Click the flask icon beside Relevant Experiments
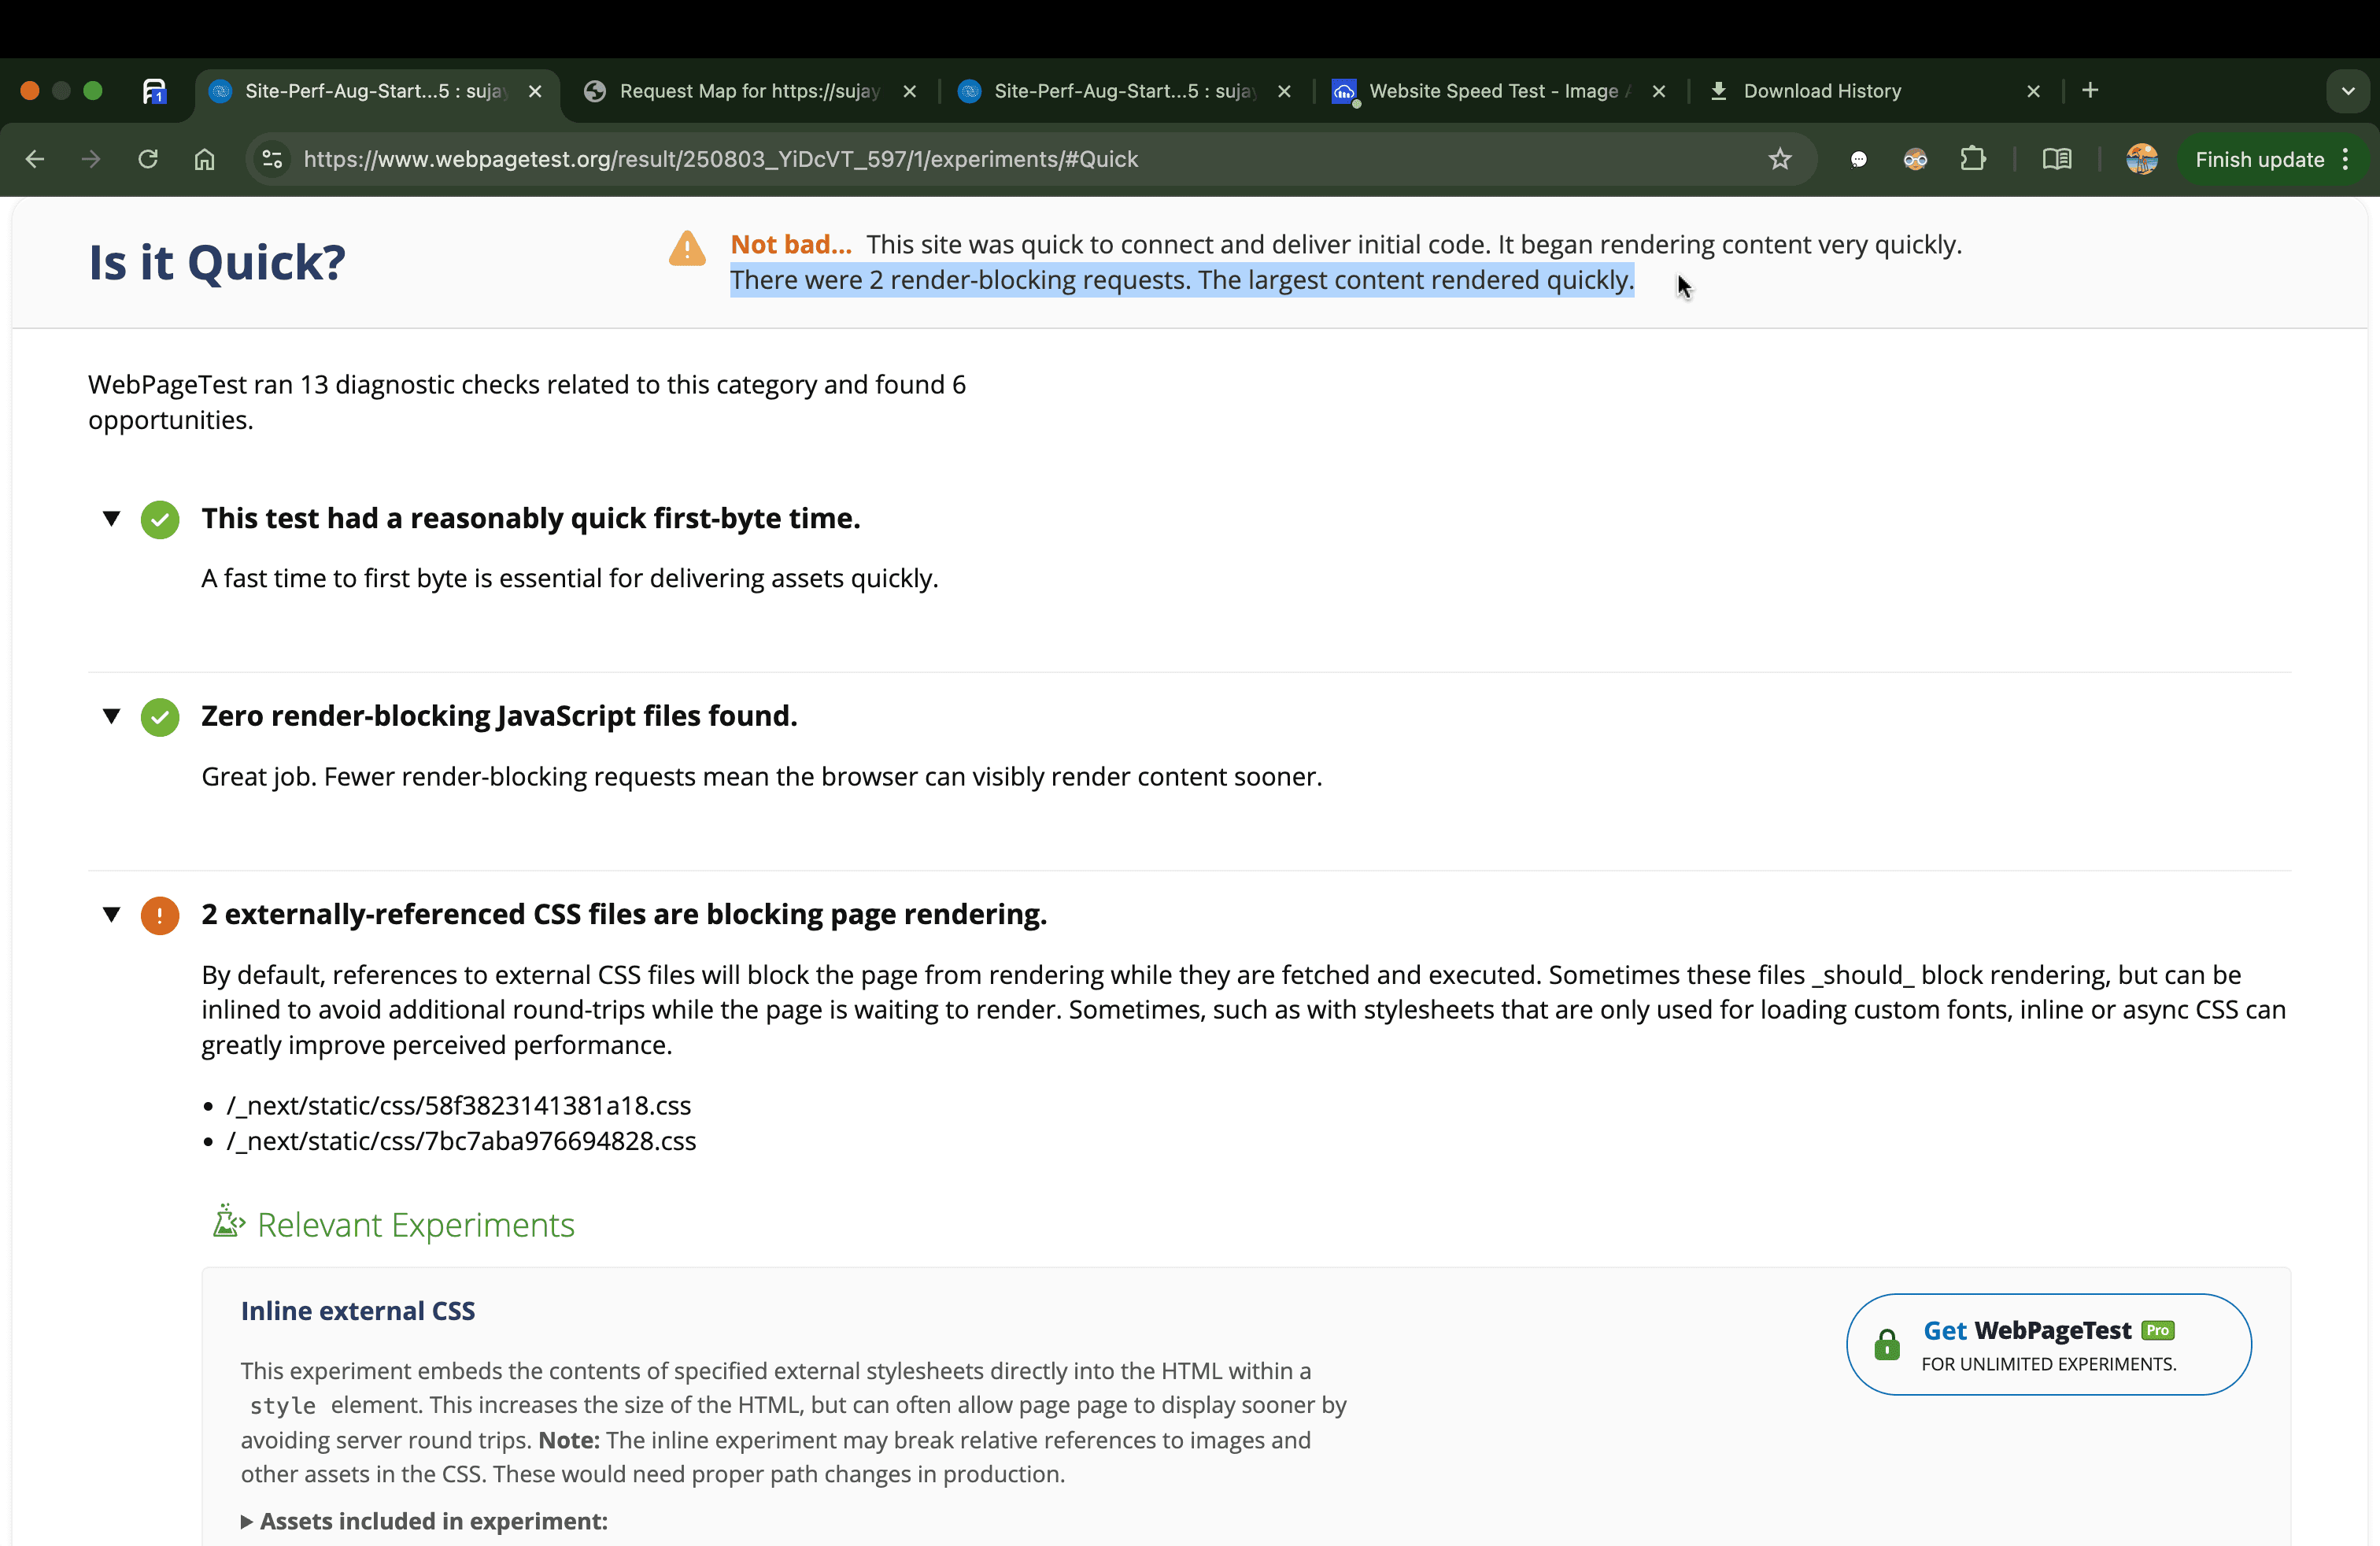The height and width of the screenshot is (1546, 2380). click(229, 1222)
